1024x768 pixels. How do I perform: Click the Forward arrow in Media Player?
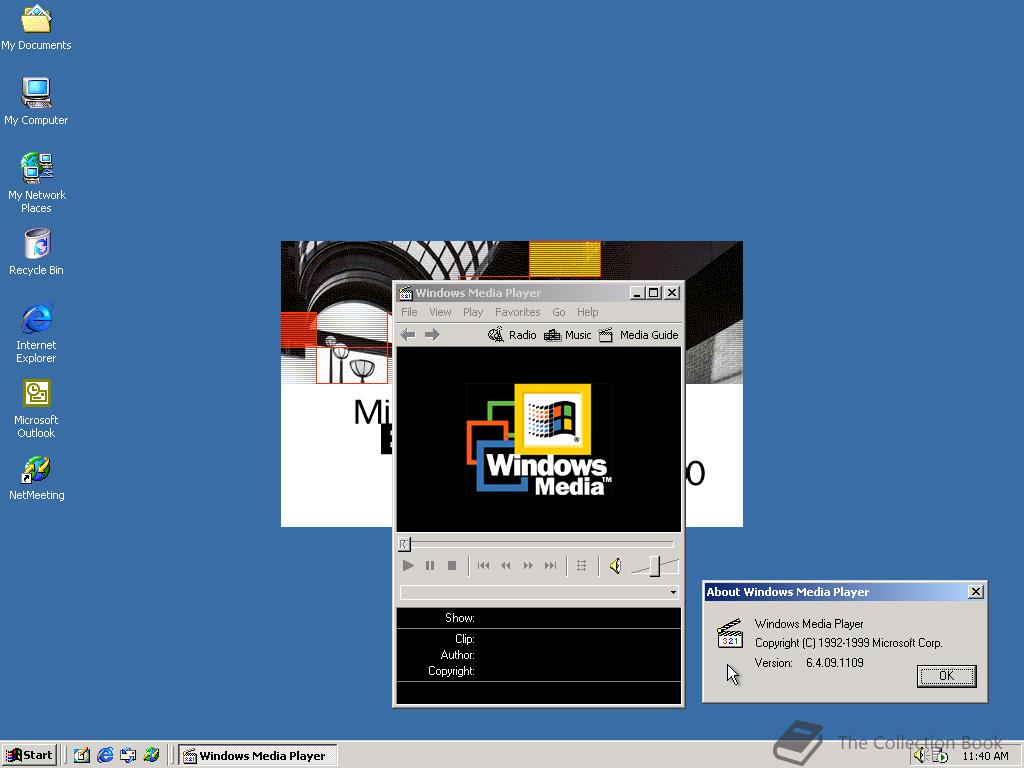tap(432, 335)
